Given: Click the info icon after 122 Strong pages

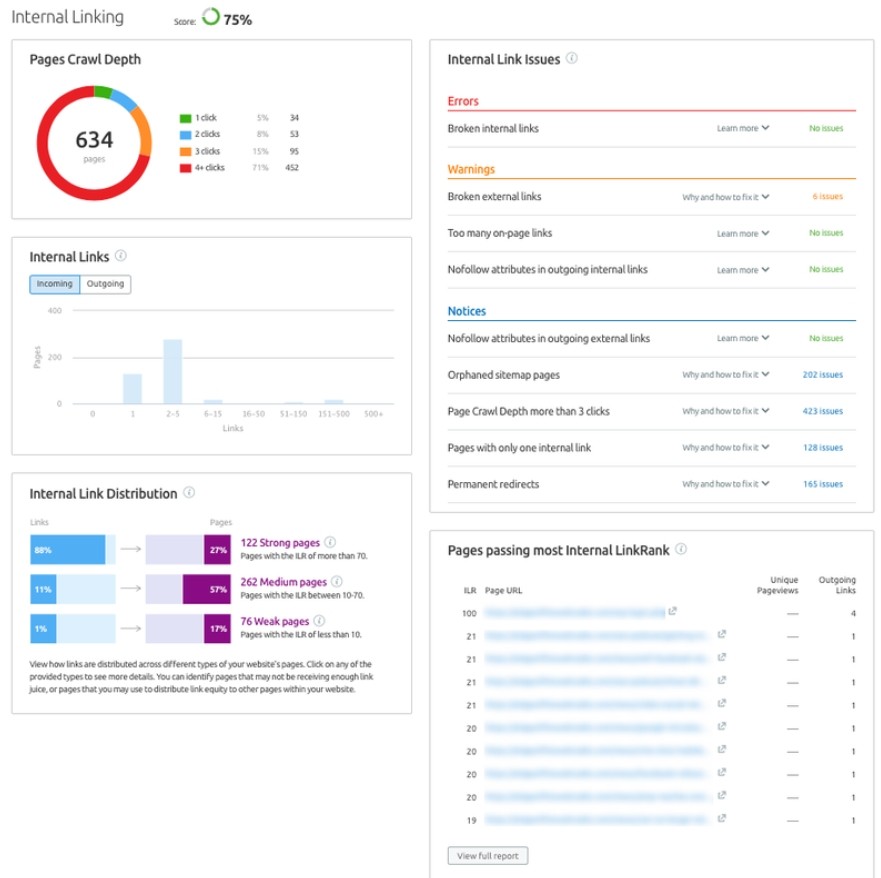Looking at the screenshot, I should click(330, 542).
